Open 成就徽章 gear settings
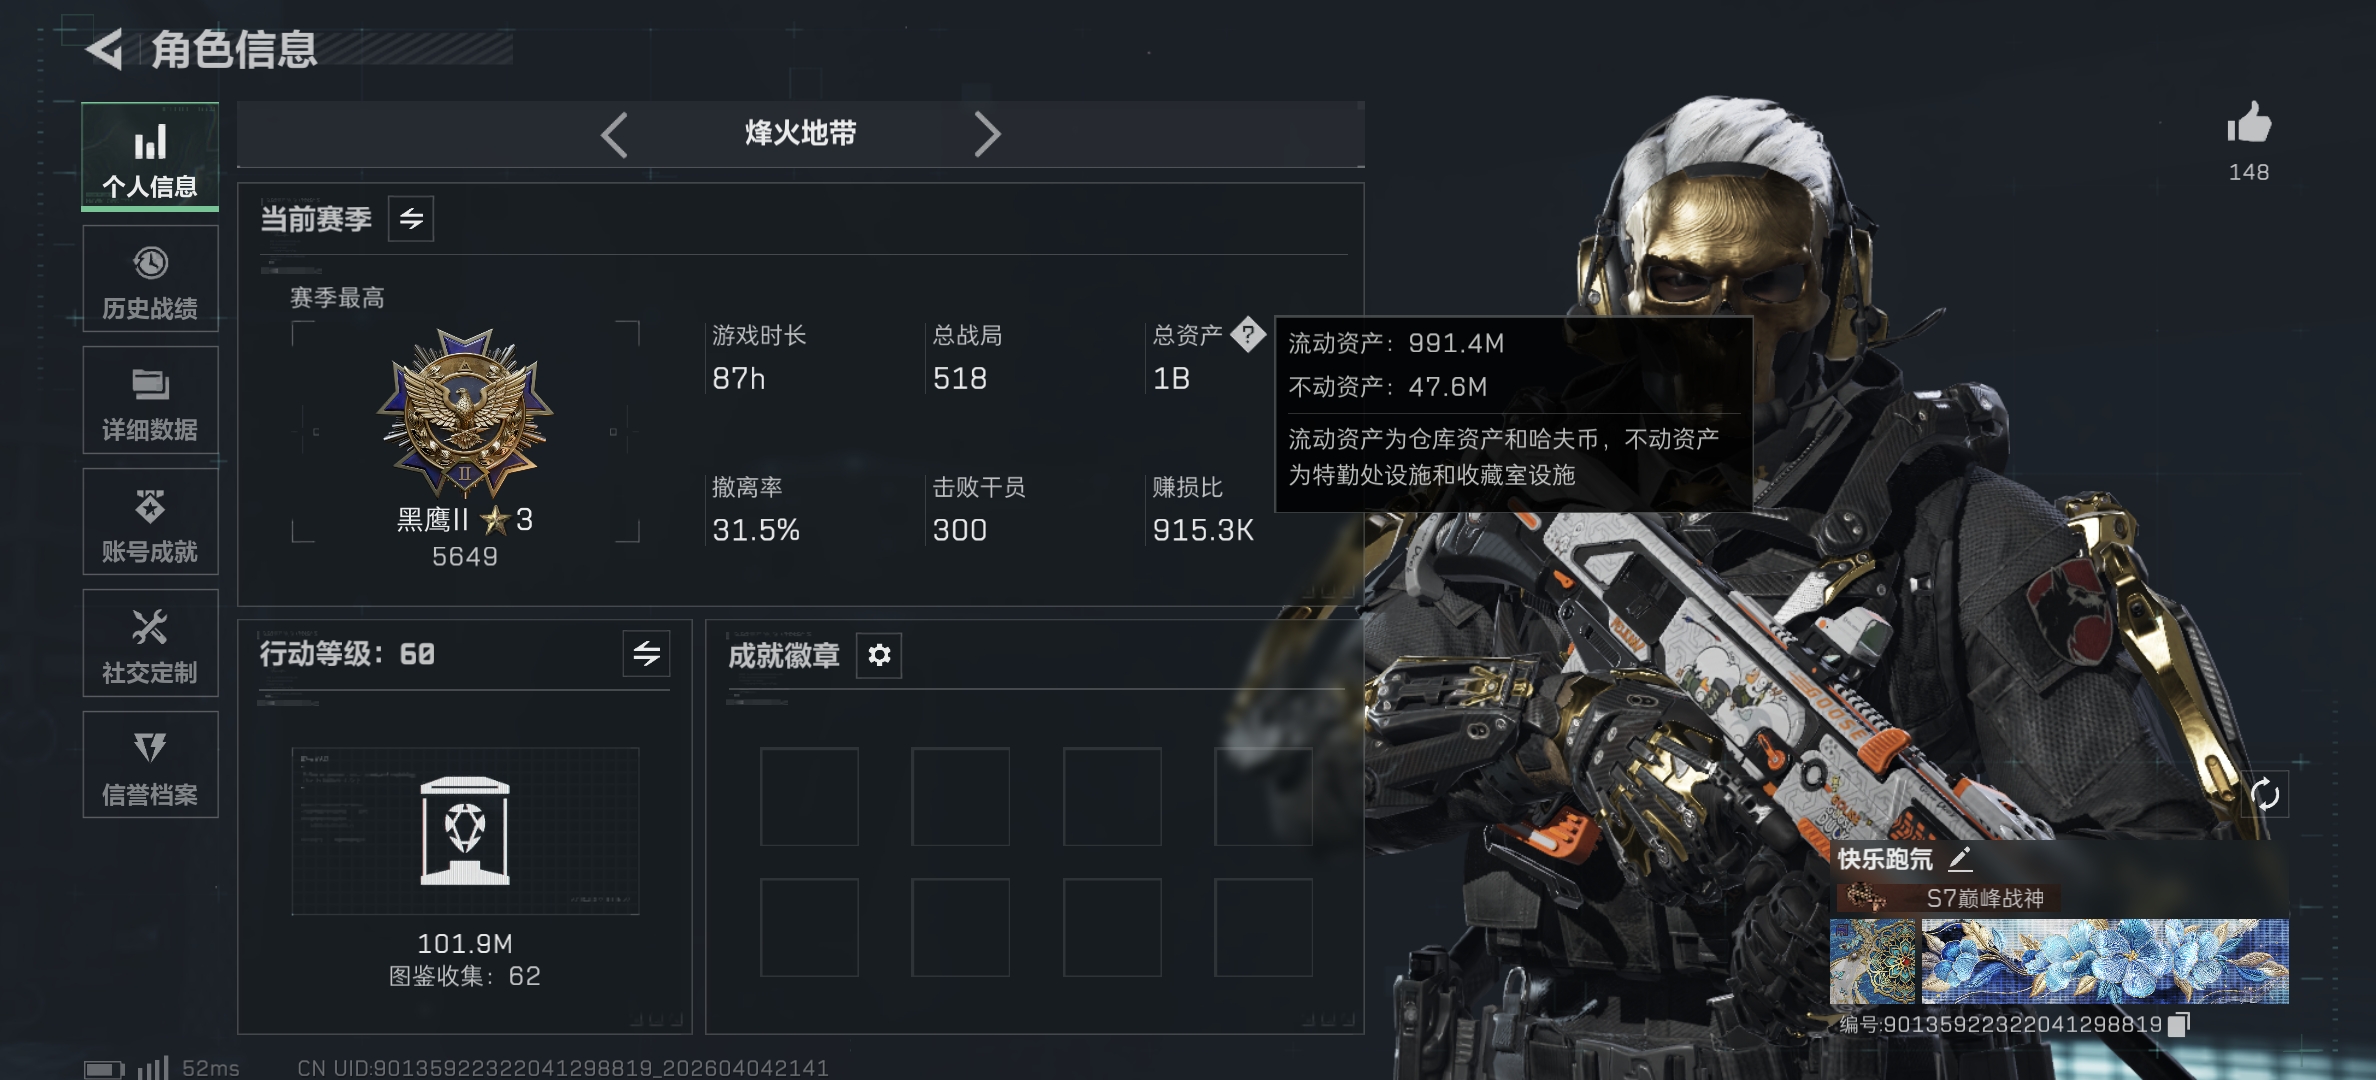Image resolution: width=2376 pixels, height=1080 pixels. [x=879, y=655]
